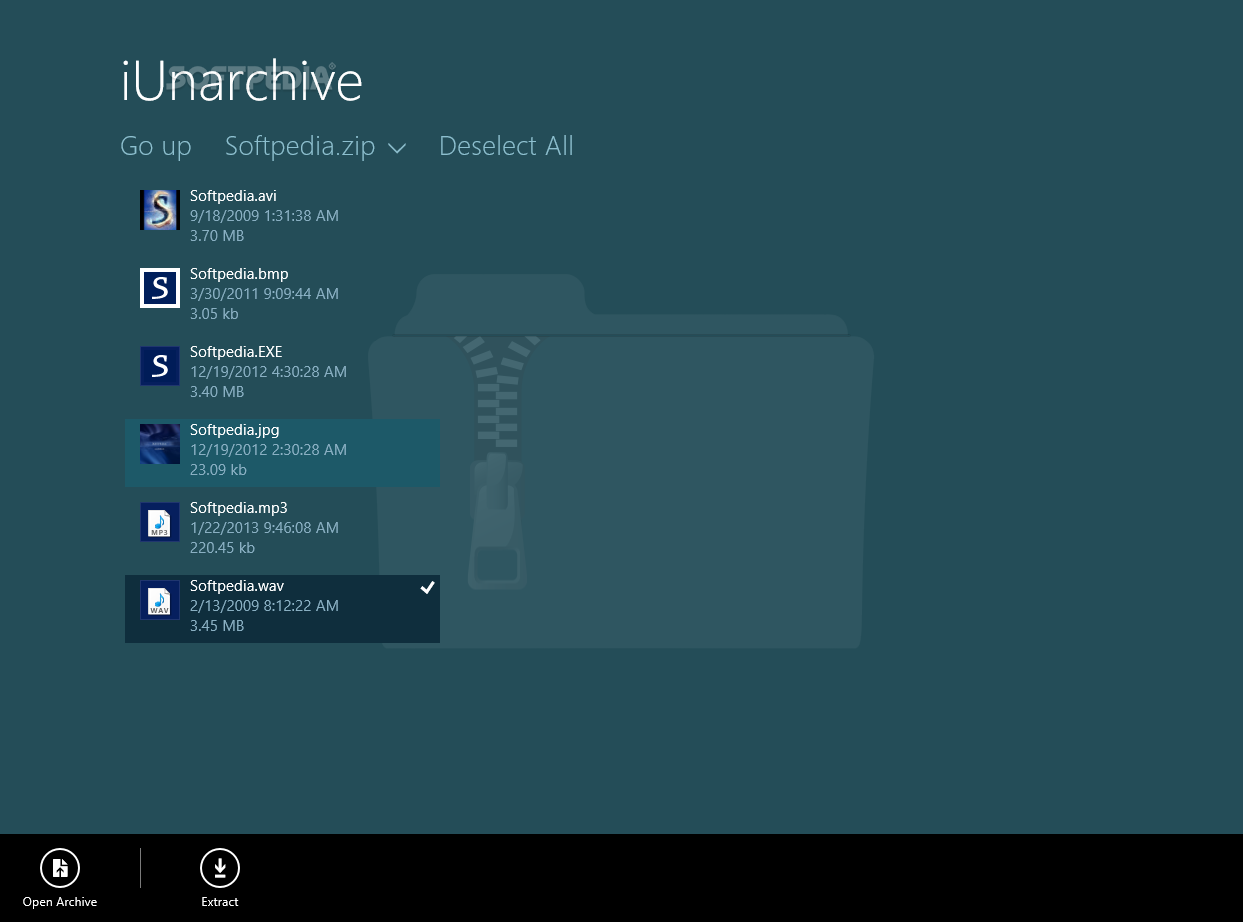
Task: Select the Softpedia.bmp file icon
Action: pyautogui.click(x=160, y=288)
